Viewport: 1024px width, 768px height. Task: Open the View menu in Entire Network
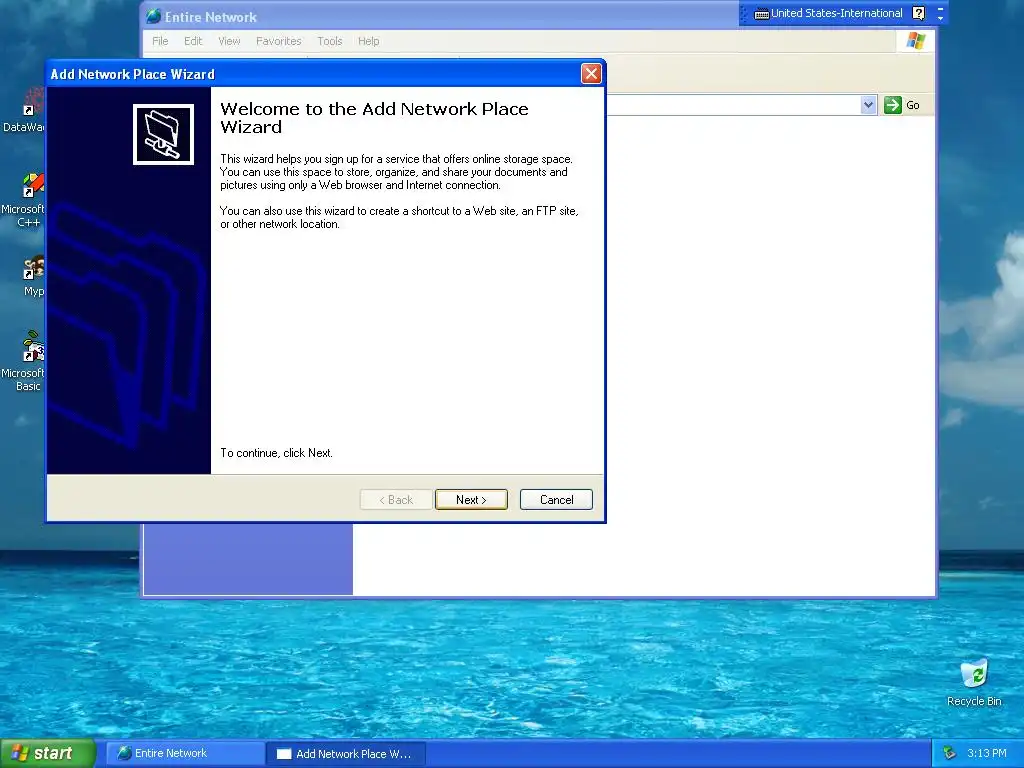point(229,41)
